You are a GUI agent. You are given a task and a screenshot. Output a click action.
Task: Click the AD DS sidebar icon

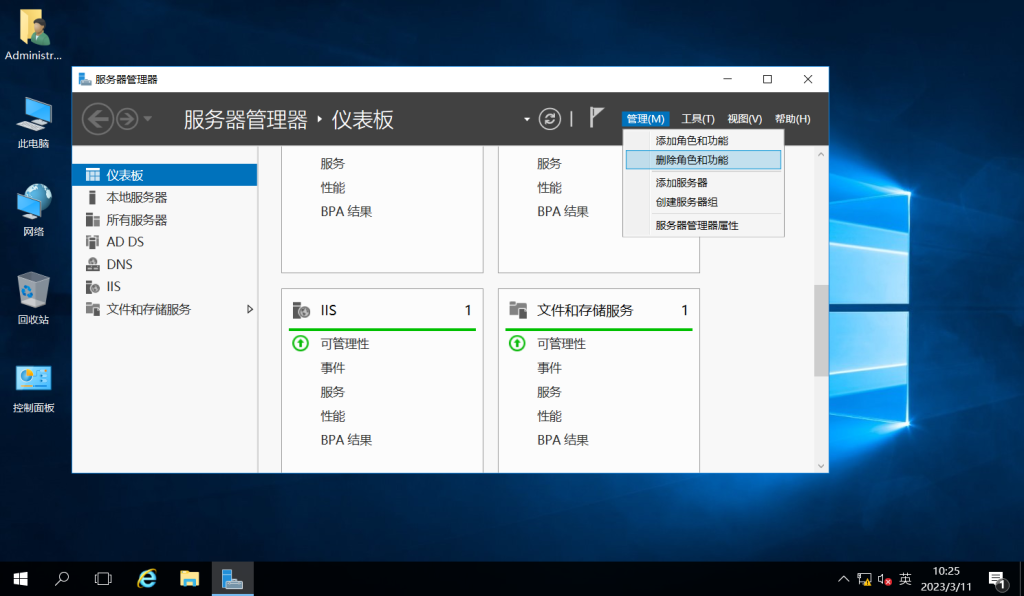[93, 242]
